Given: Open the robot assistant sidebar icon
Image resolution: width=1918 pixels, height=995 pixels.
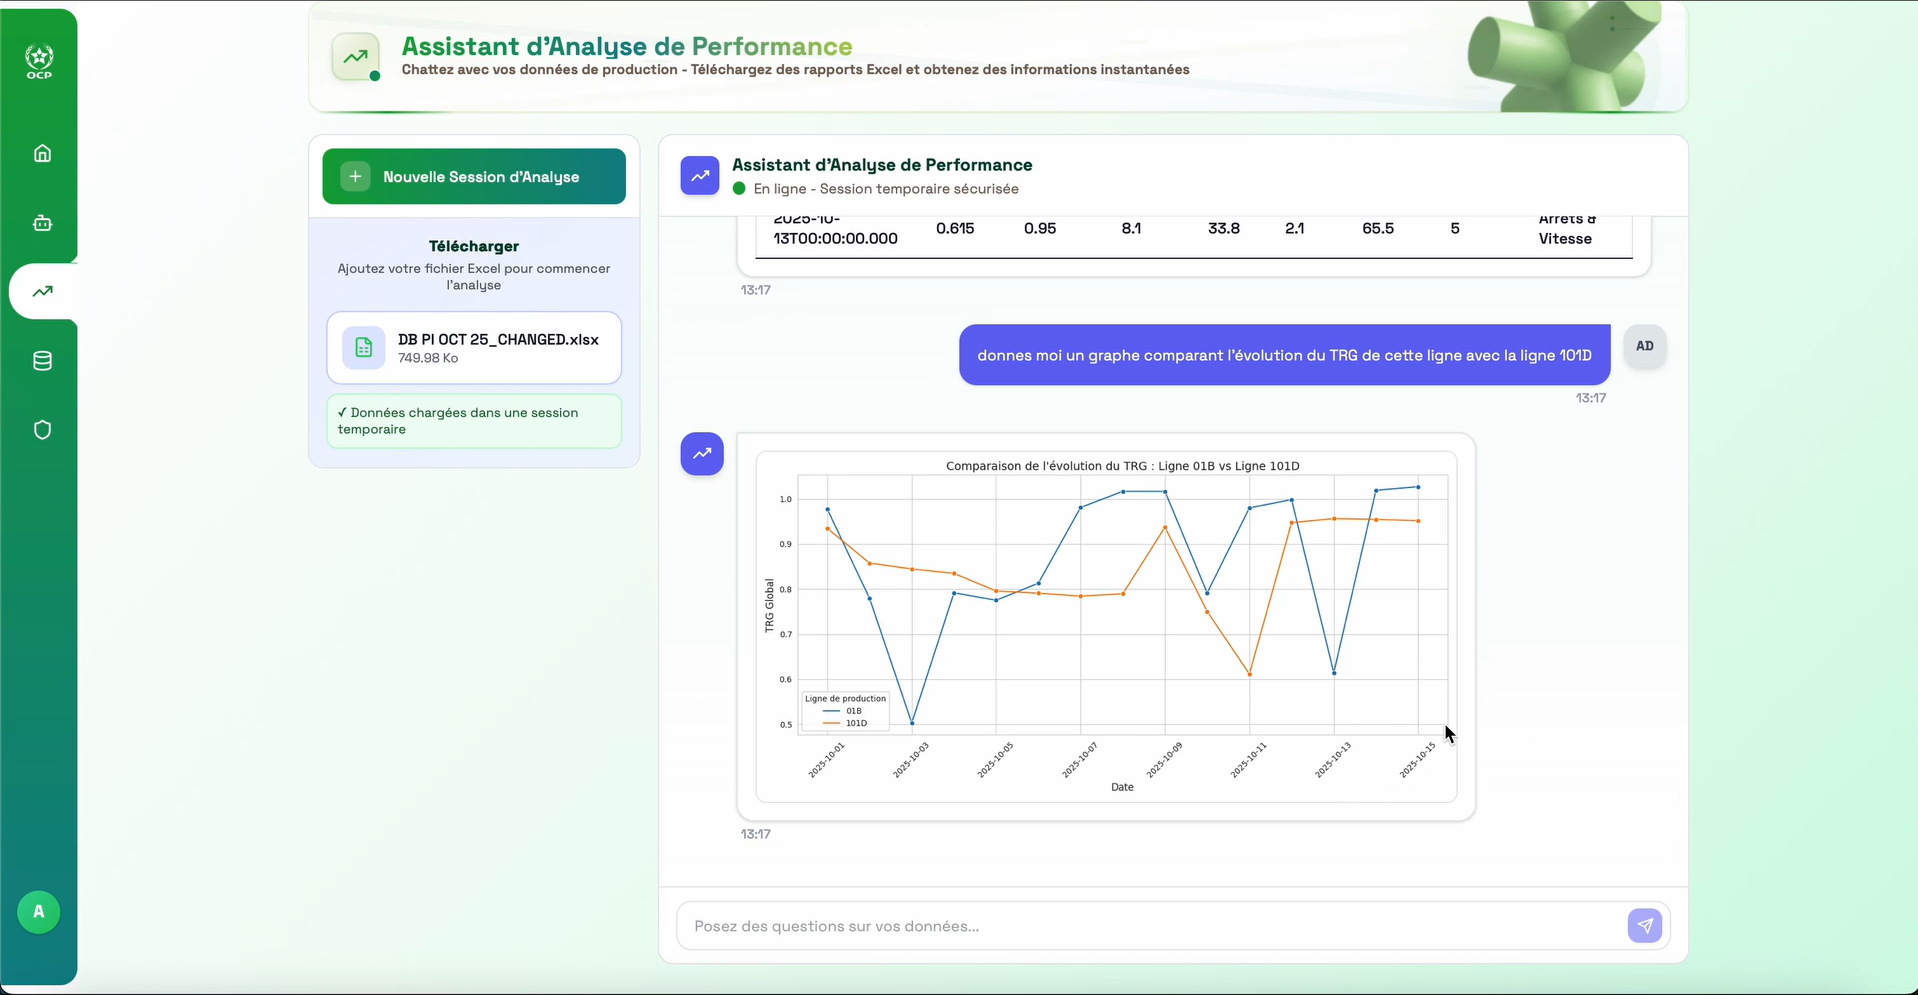Looking at the screenshot, I should 42,223.
